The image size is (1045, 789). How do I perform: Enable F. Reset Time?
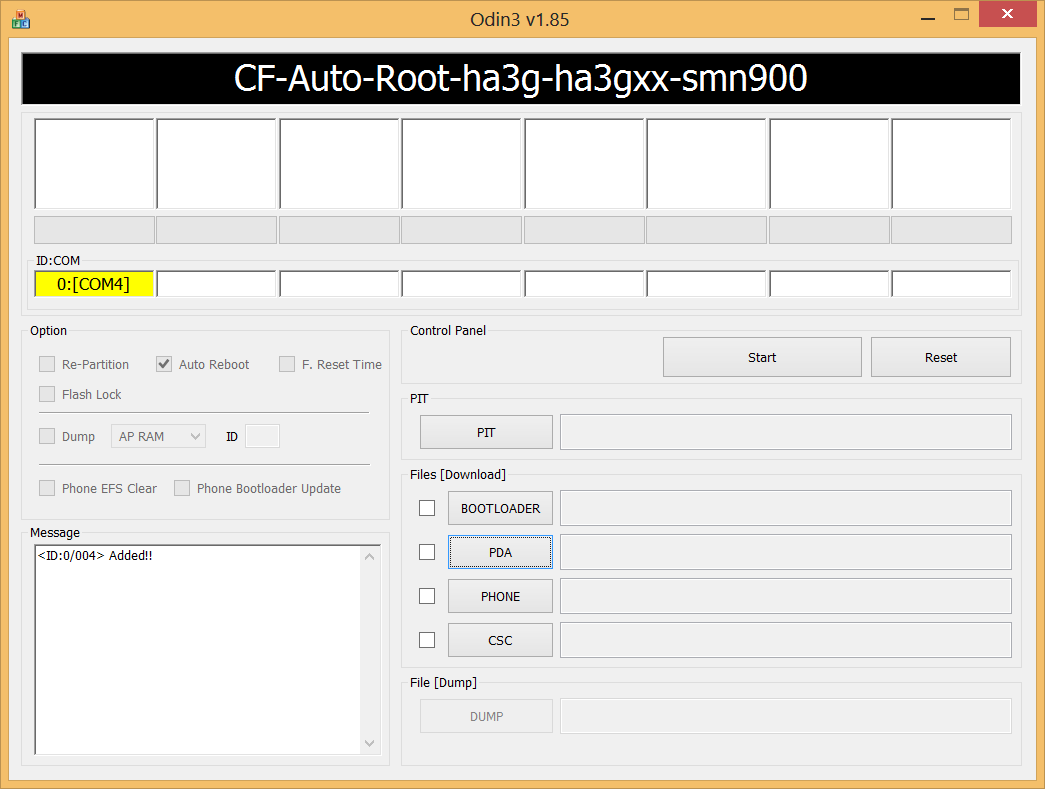(x=286, y=364)
